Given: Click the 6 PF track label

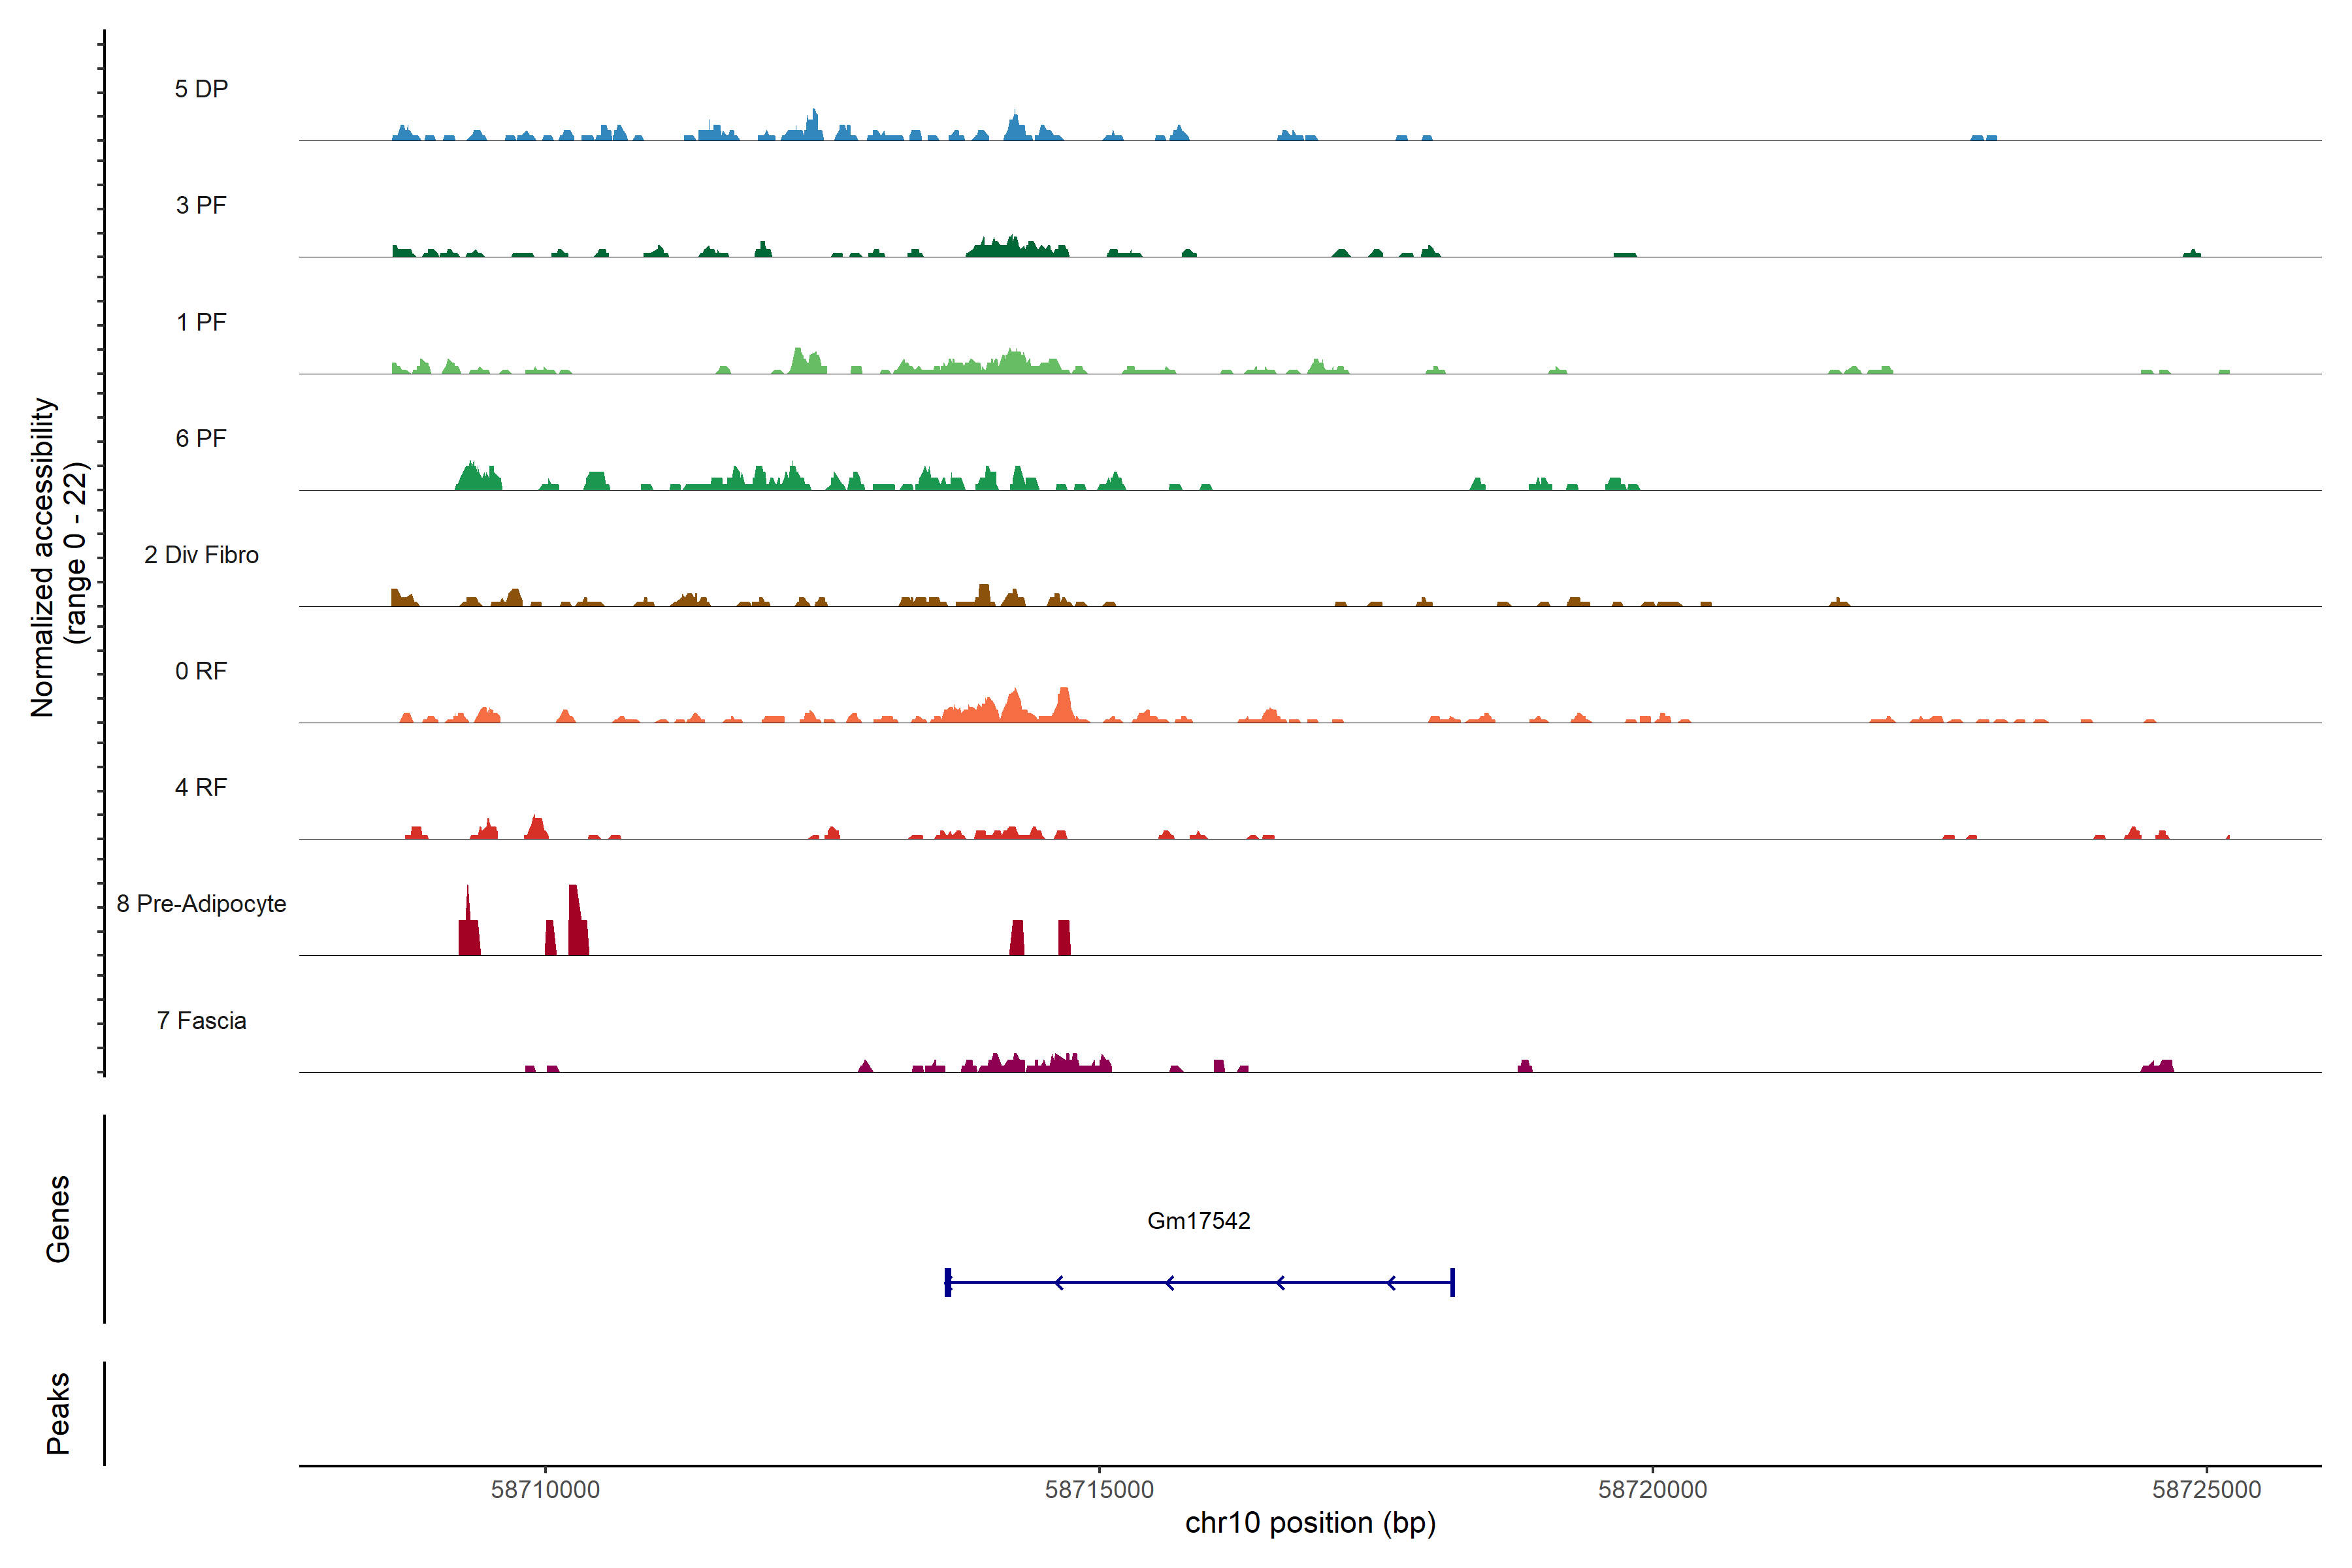Looking at the screenshot, I should (201, 438).
